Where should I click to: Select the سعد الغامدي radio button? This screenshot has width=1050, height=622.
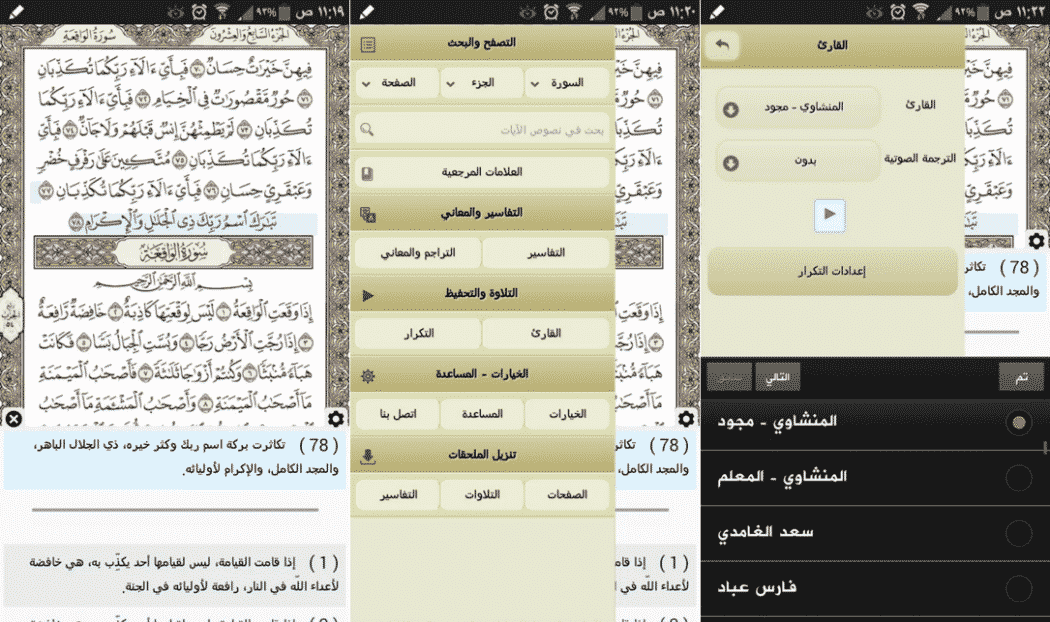pyautogui.click(x=1019, y=534)
